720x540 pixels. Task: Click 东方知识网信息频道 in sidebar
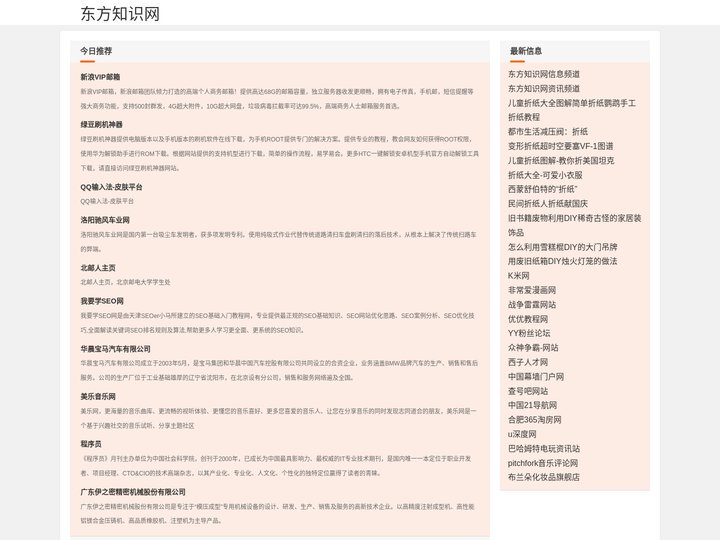point(544,74)
